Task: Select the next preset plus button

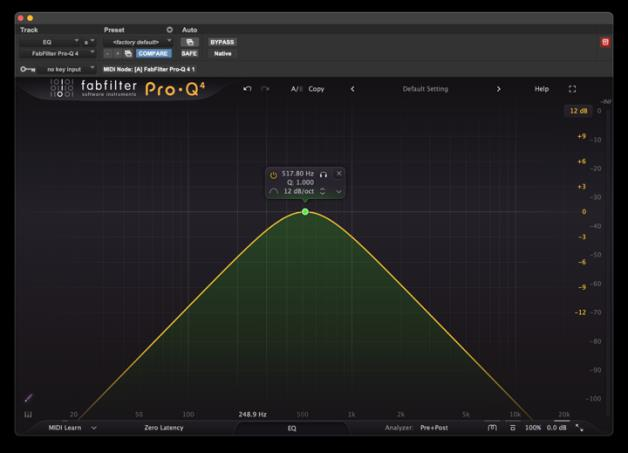Action: pyautogui.click(x=117, y=53)
